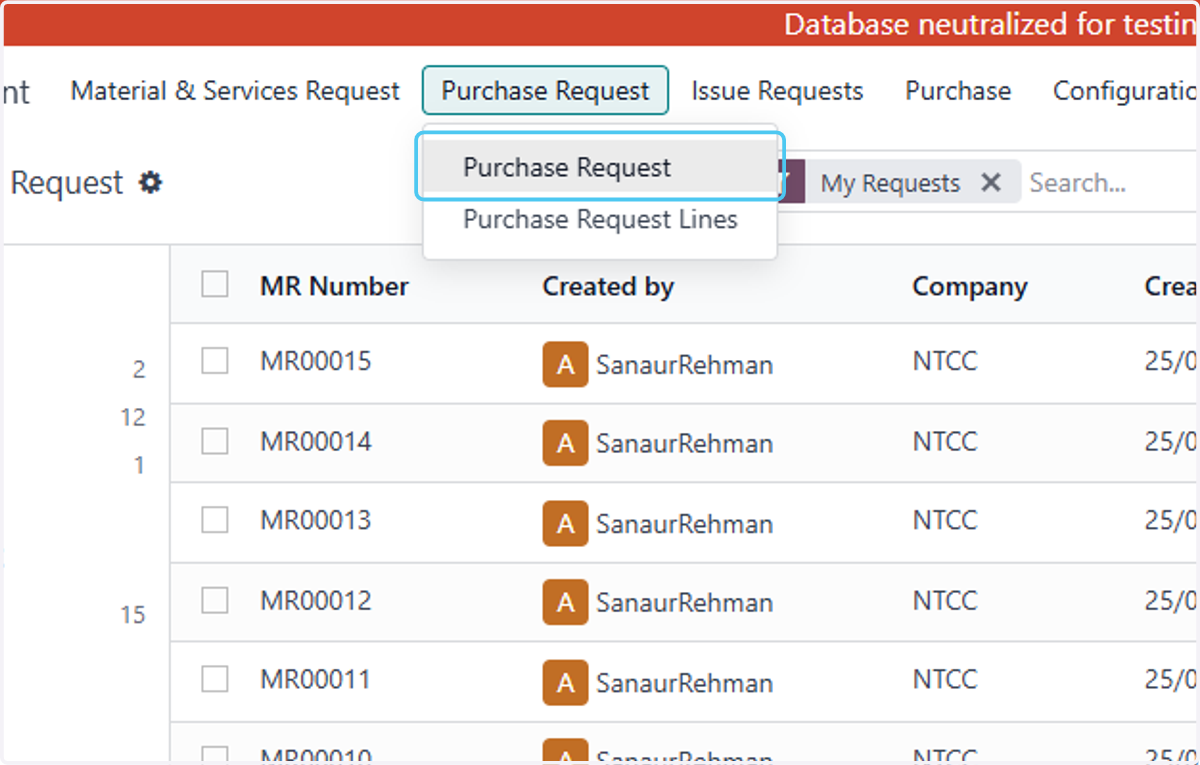1200x765 pixels.
Task: Click the avatar icon in row MR00012
Action: pos(565,602)
